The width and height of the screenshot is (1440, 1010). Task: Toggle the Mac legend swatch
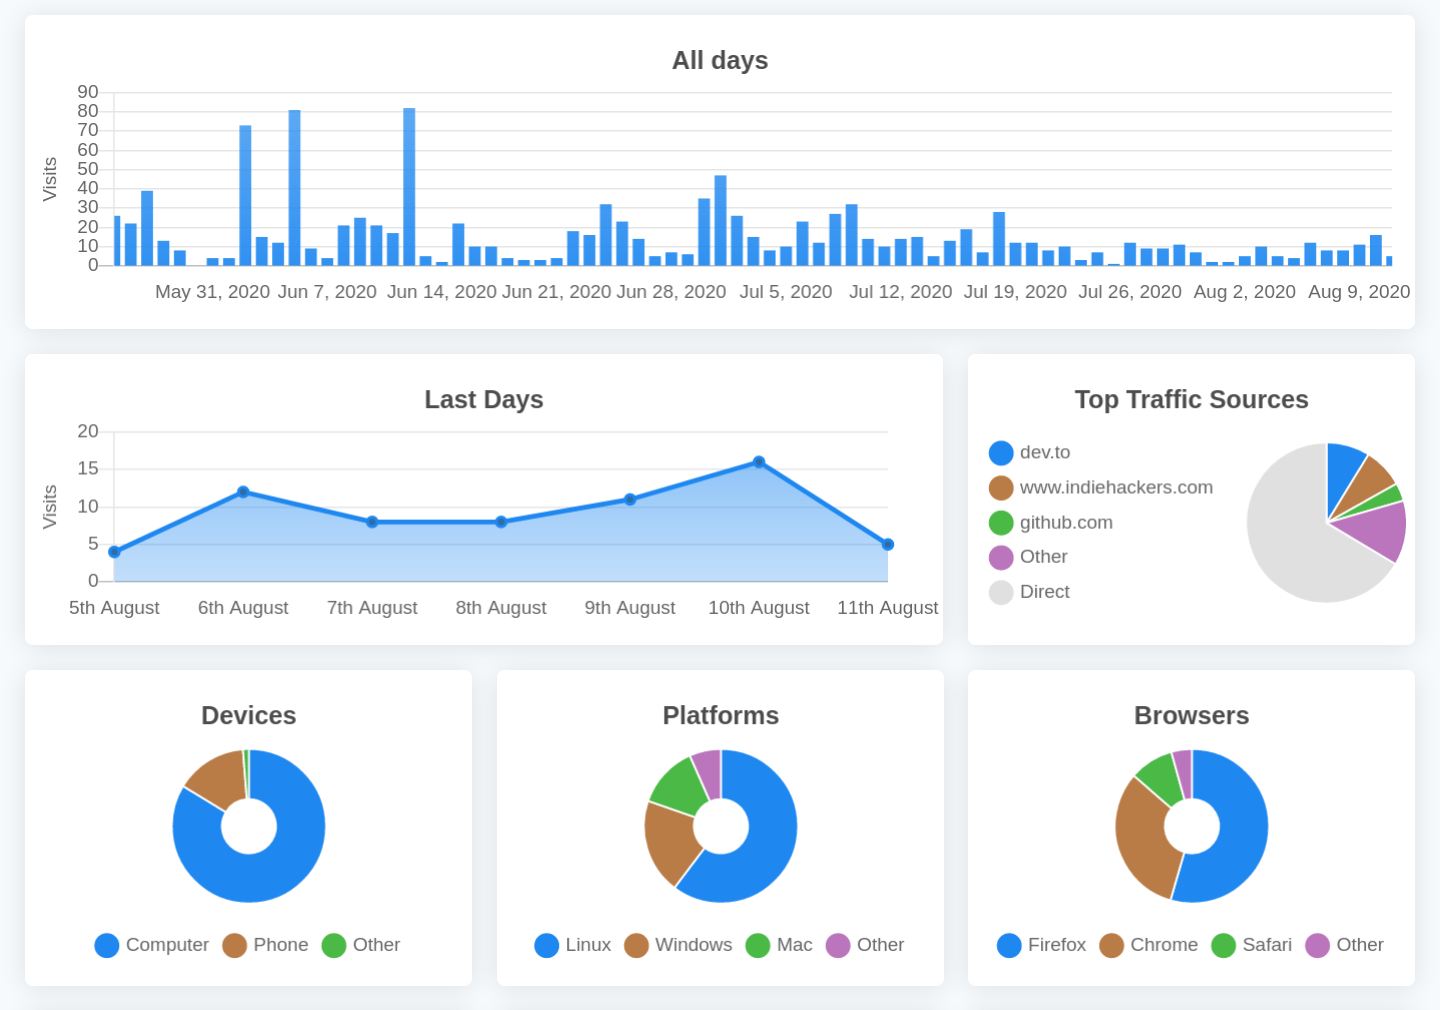[x=758, y=945]
